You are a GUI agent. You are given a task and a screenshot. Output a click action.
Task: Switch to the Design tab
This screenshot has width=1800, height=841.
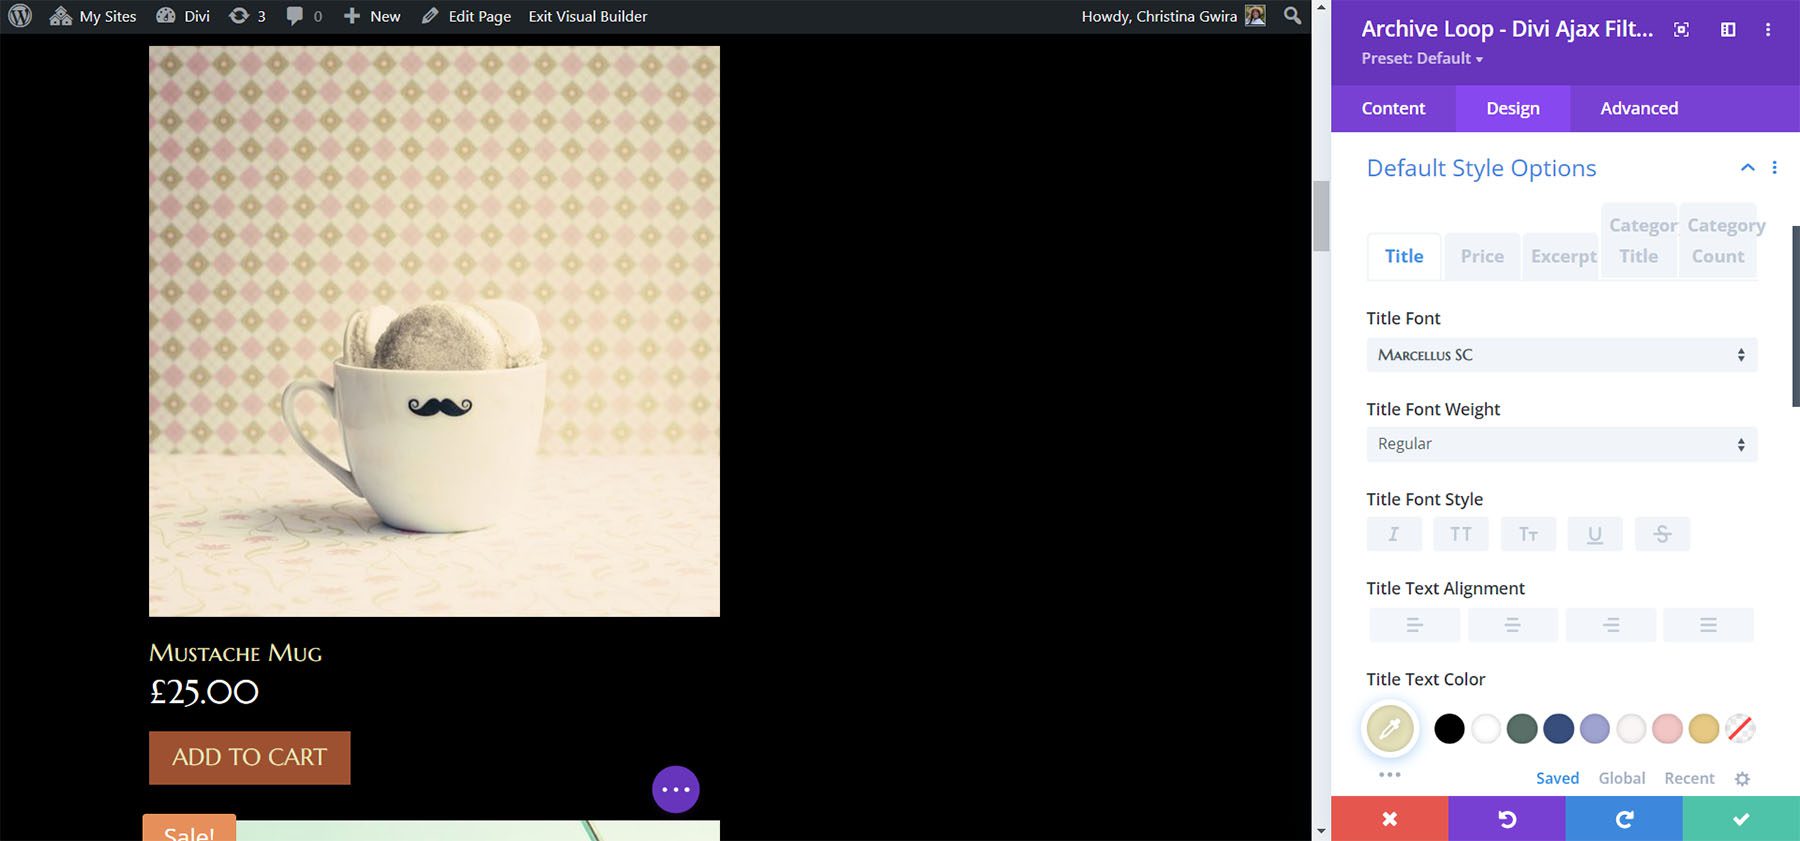(x=1513, y=108)
